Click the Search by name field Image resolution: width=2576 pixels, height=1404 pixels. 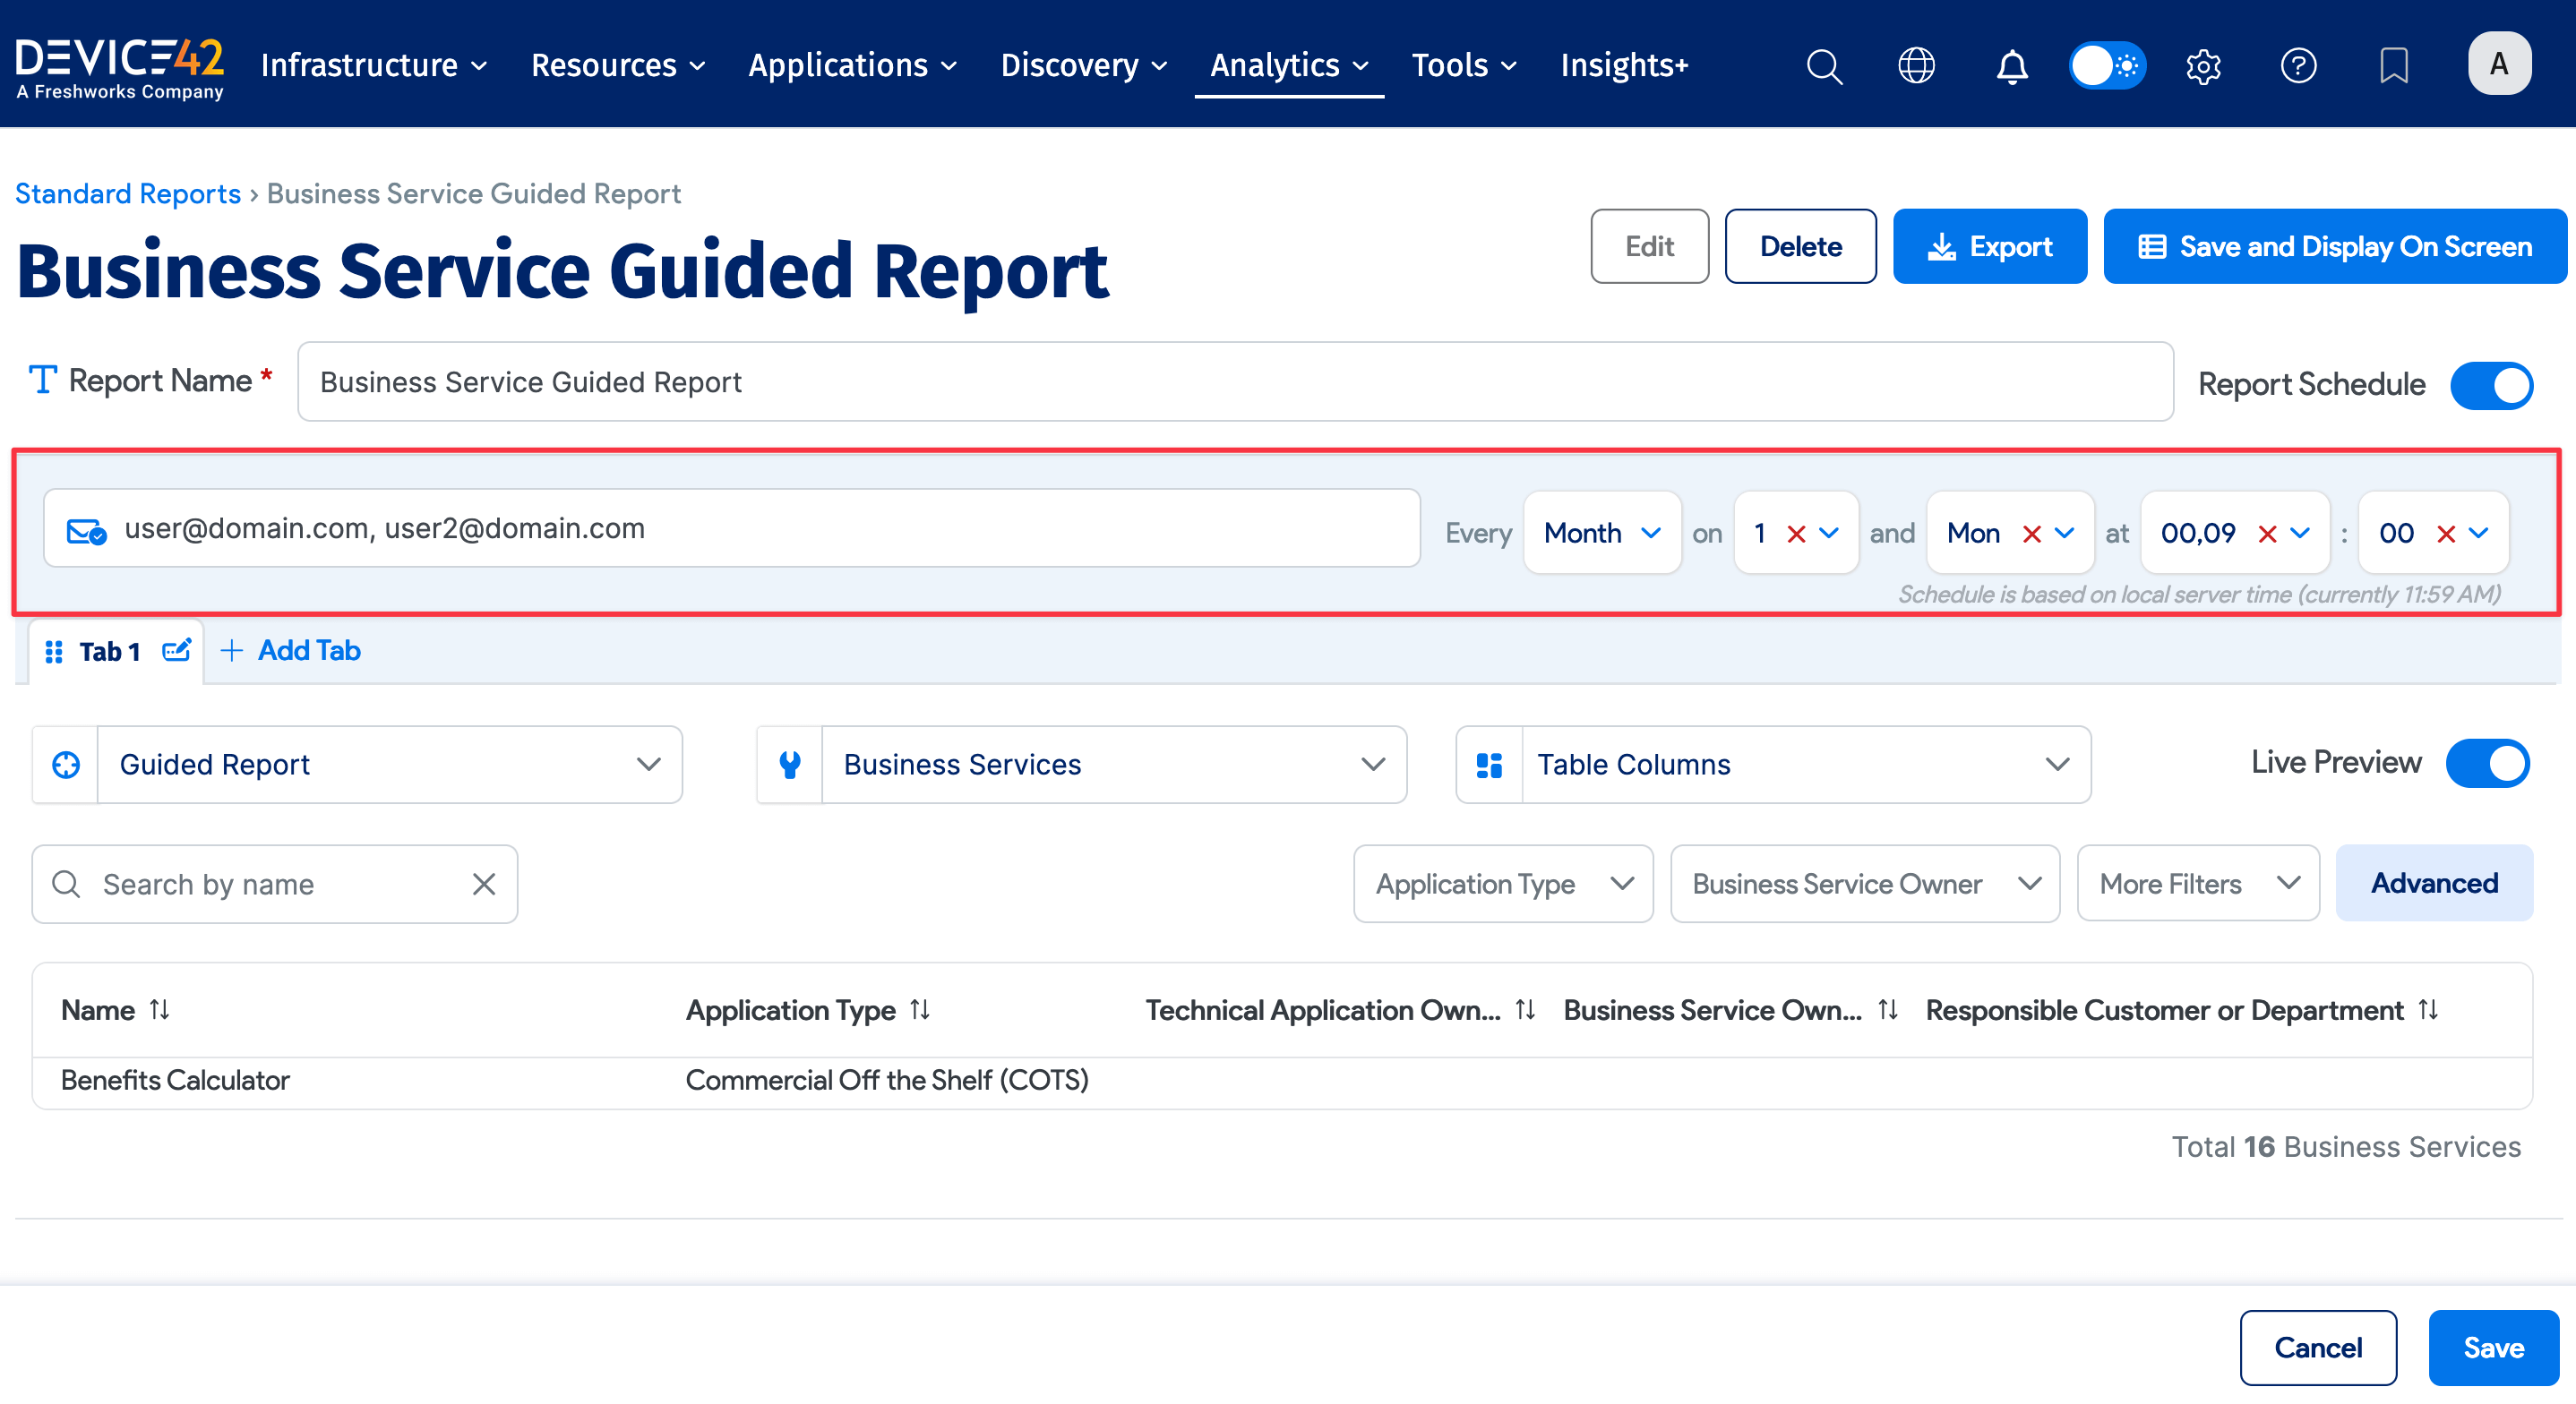275,884
